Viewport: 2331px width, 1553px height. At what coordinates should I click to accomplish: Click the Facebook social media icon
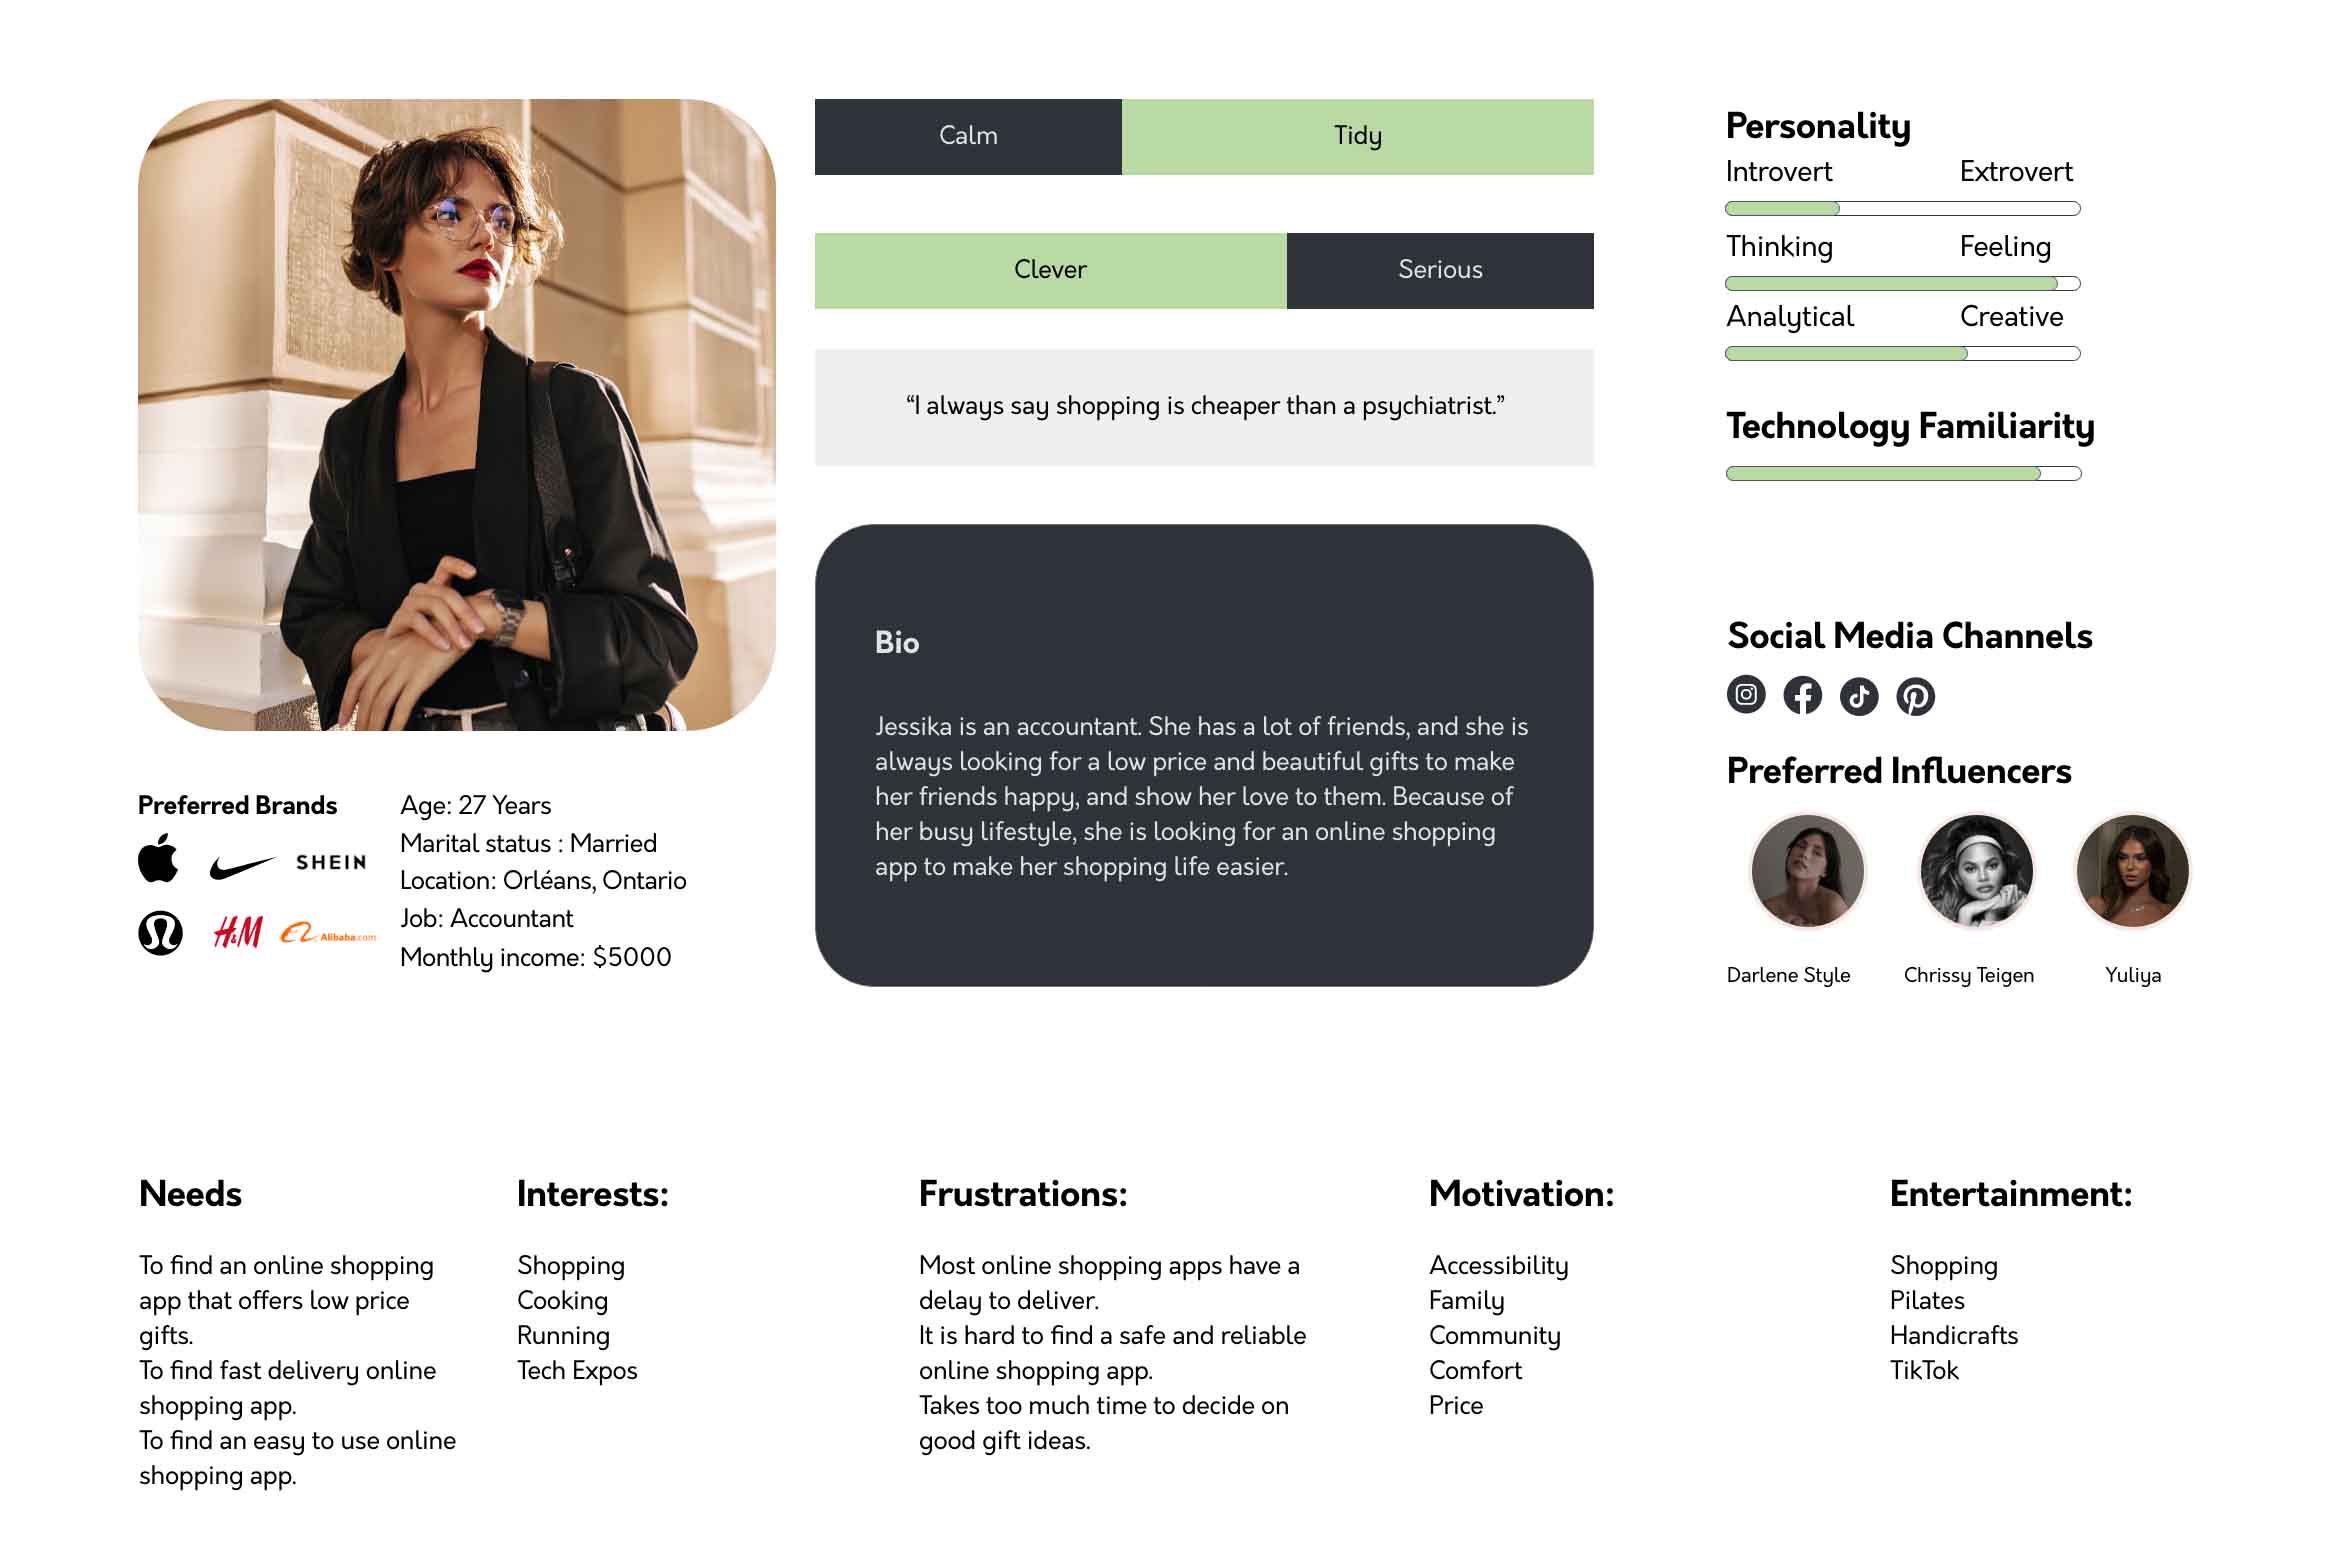[1802, 696]
